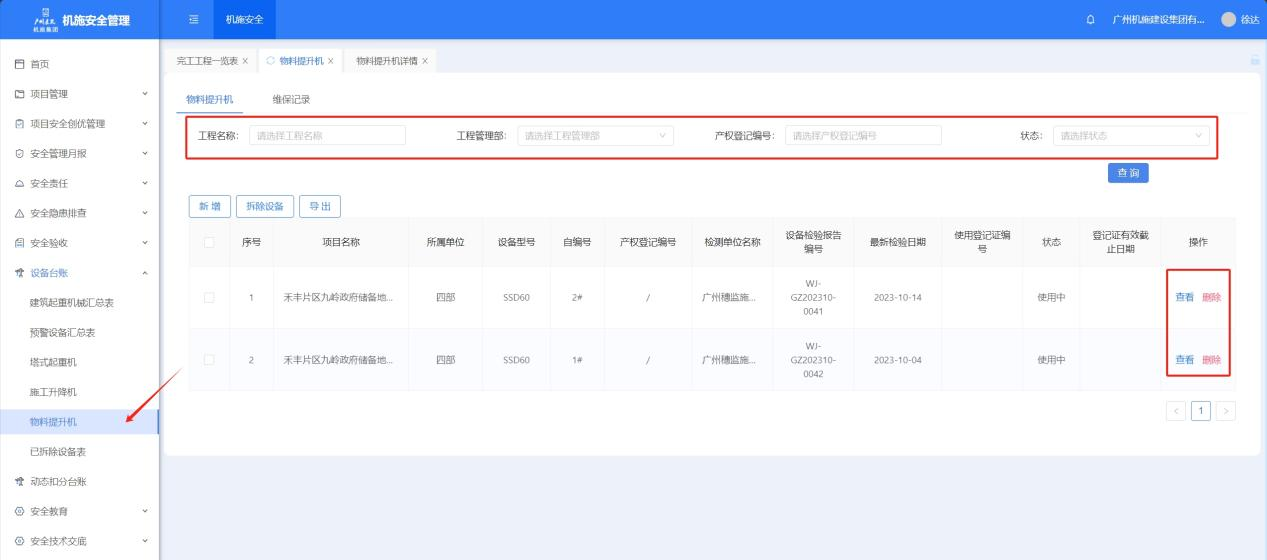
Task: Click the notification bell icon
Action: (x=1090, y=20)
